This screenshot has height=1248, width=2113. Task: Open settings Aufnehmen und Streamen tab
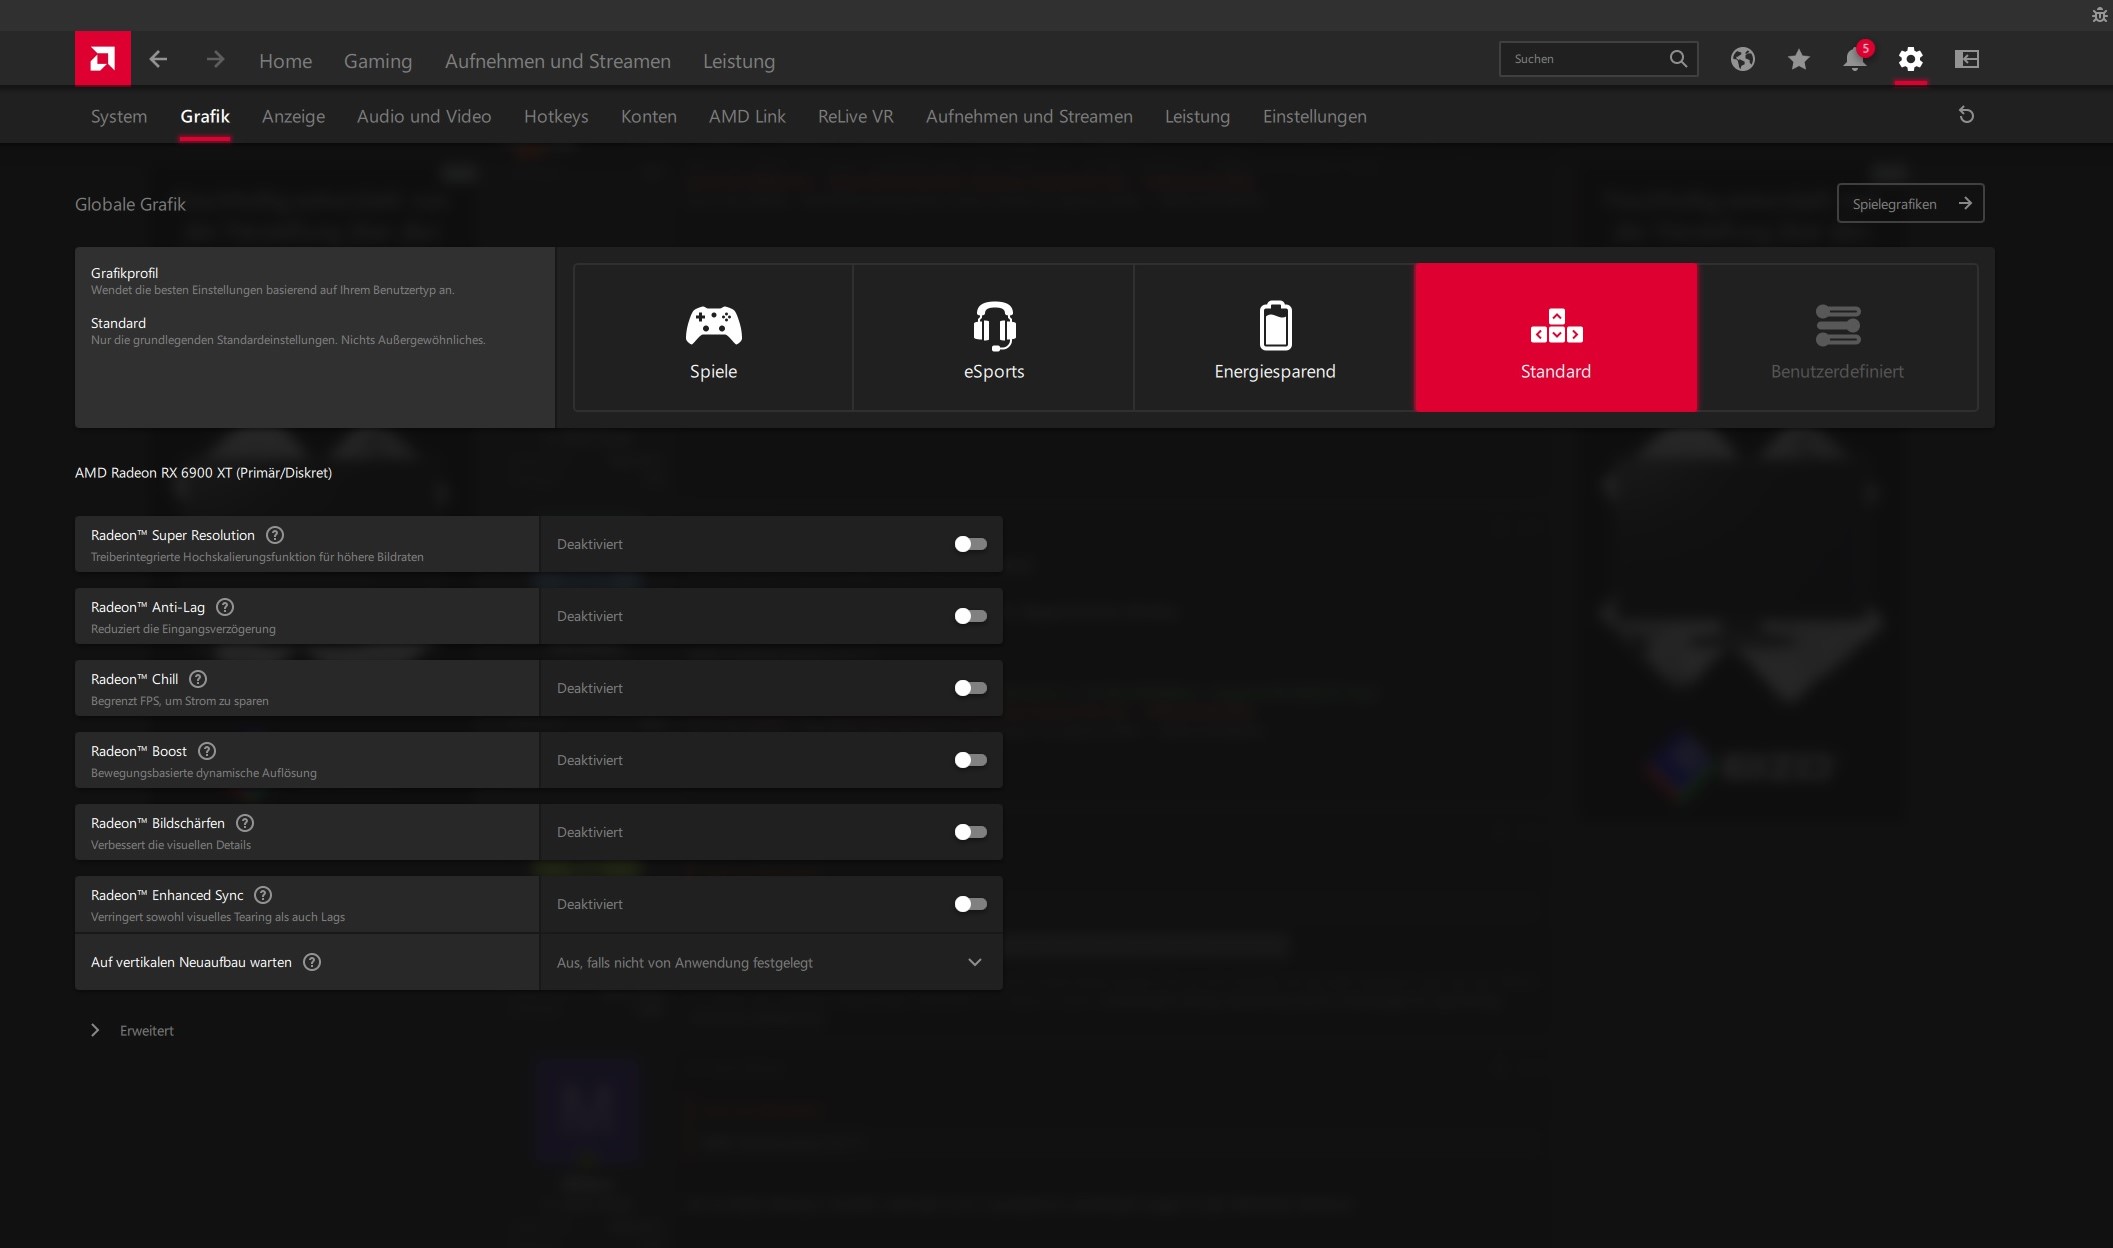point(1029,116)
